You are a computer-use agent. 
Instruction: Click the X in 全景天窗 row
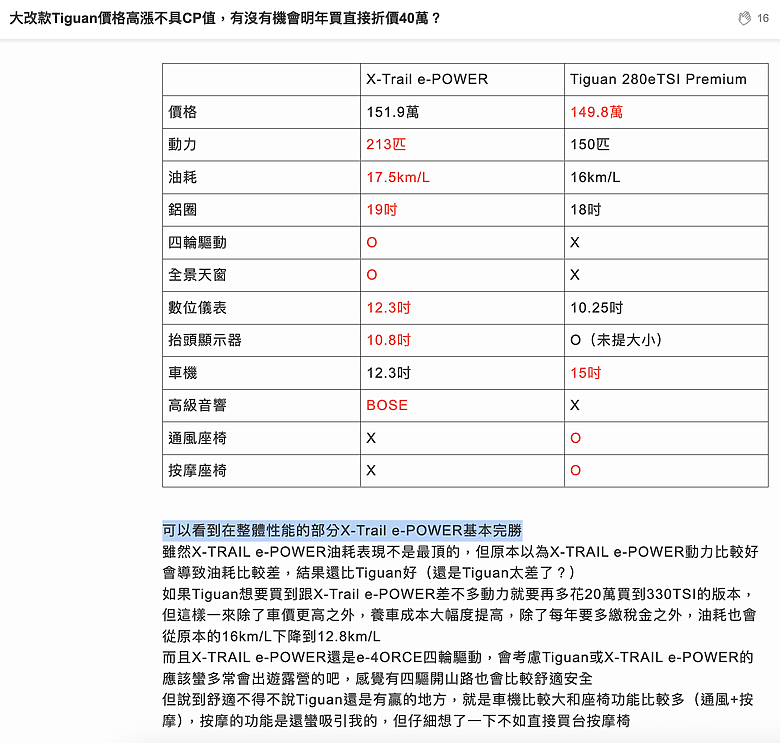[x=575, y=275]
